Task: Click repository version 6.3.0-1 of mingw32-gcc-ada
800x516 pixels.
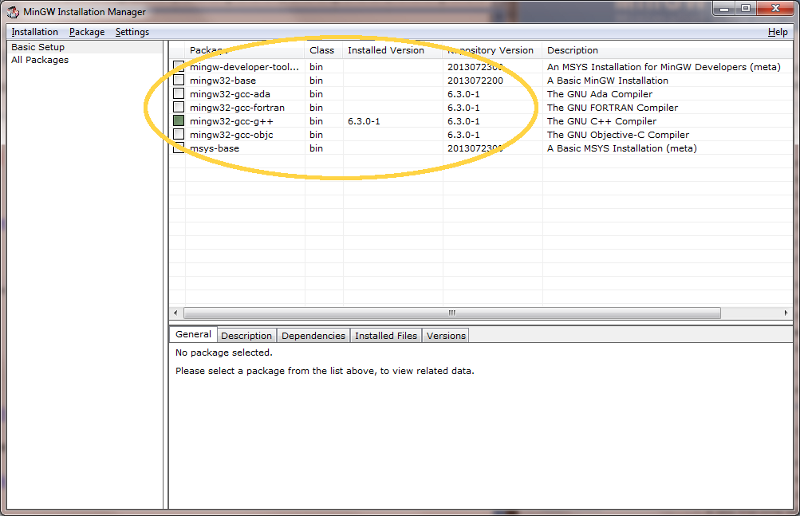Action: click(463, 94)
